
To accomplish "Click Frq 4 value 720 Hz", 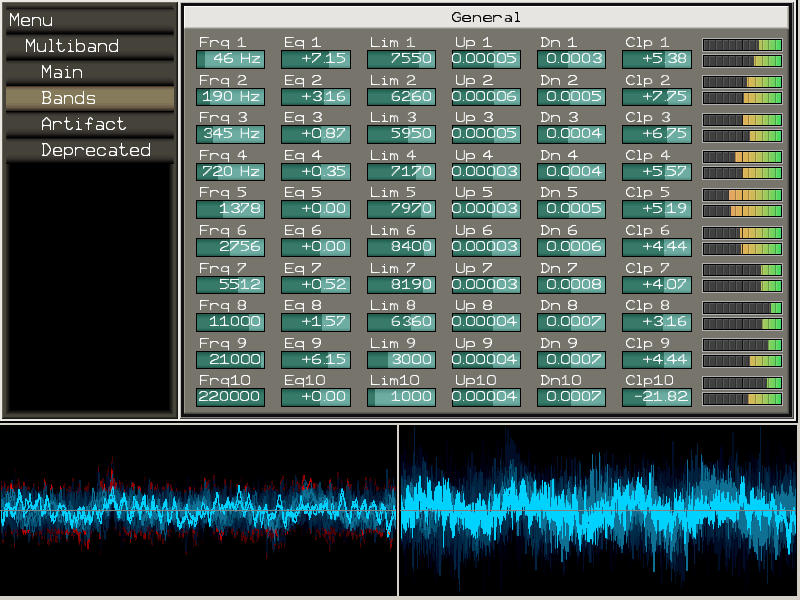I will tap(231, 171).
